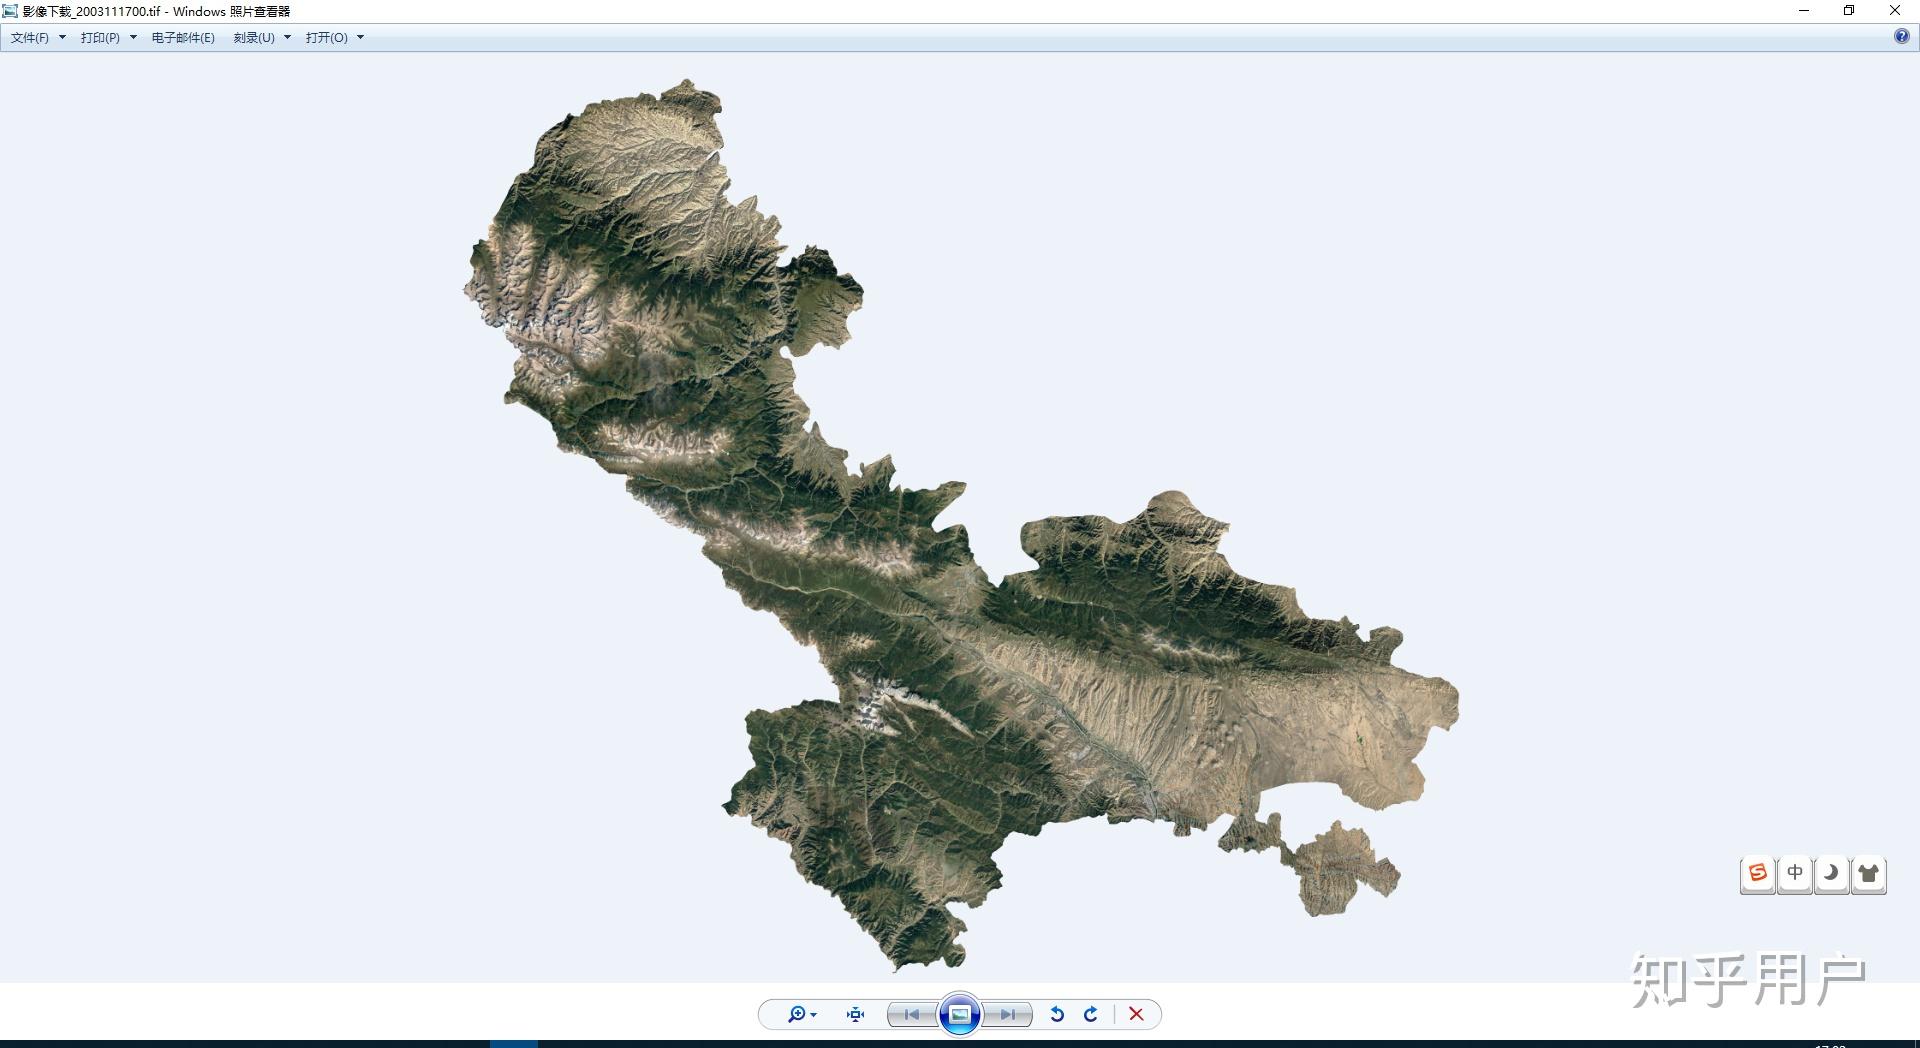Delete the image with the red X
The width and height of the screenshot is (1920, 1048).
1136,1014
